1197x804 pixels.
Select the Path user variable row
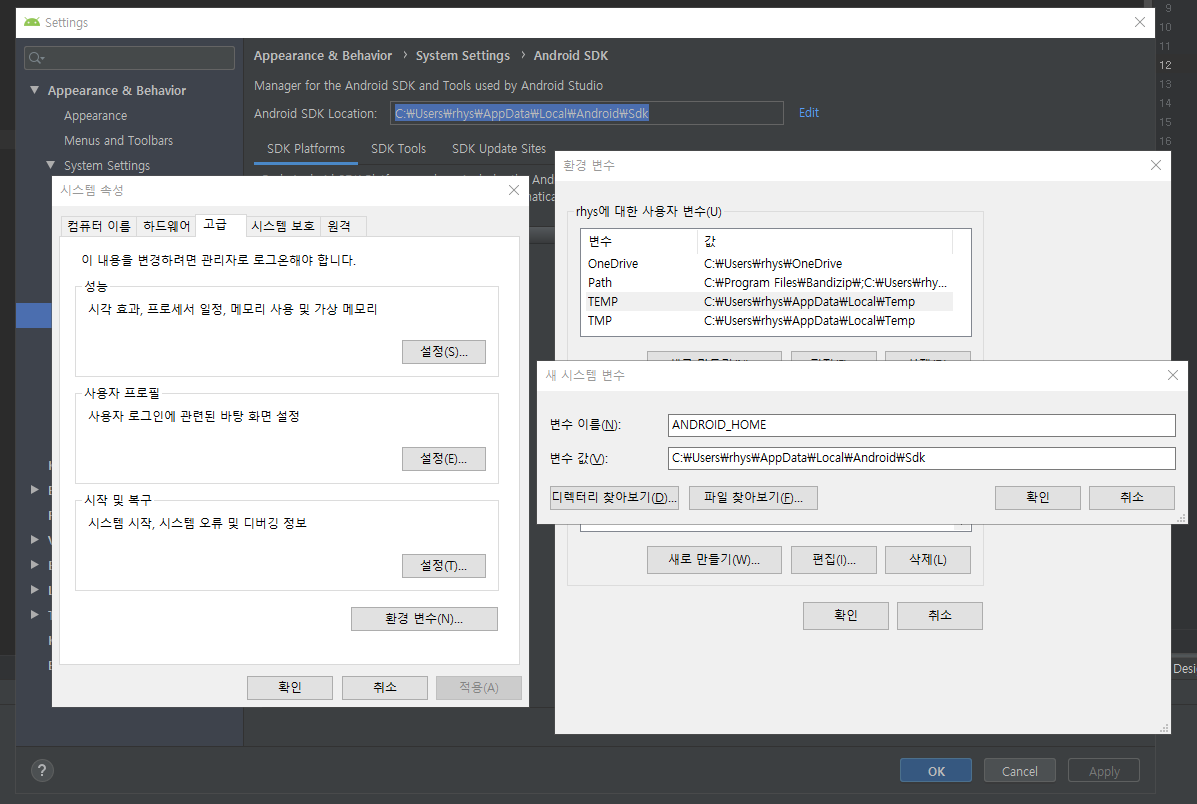[x=770, y=283]
